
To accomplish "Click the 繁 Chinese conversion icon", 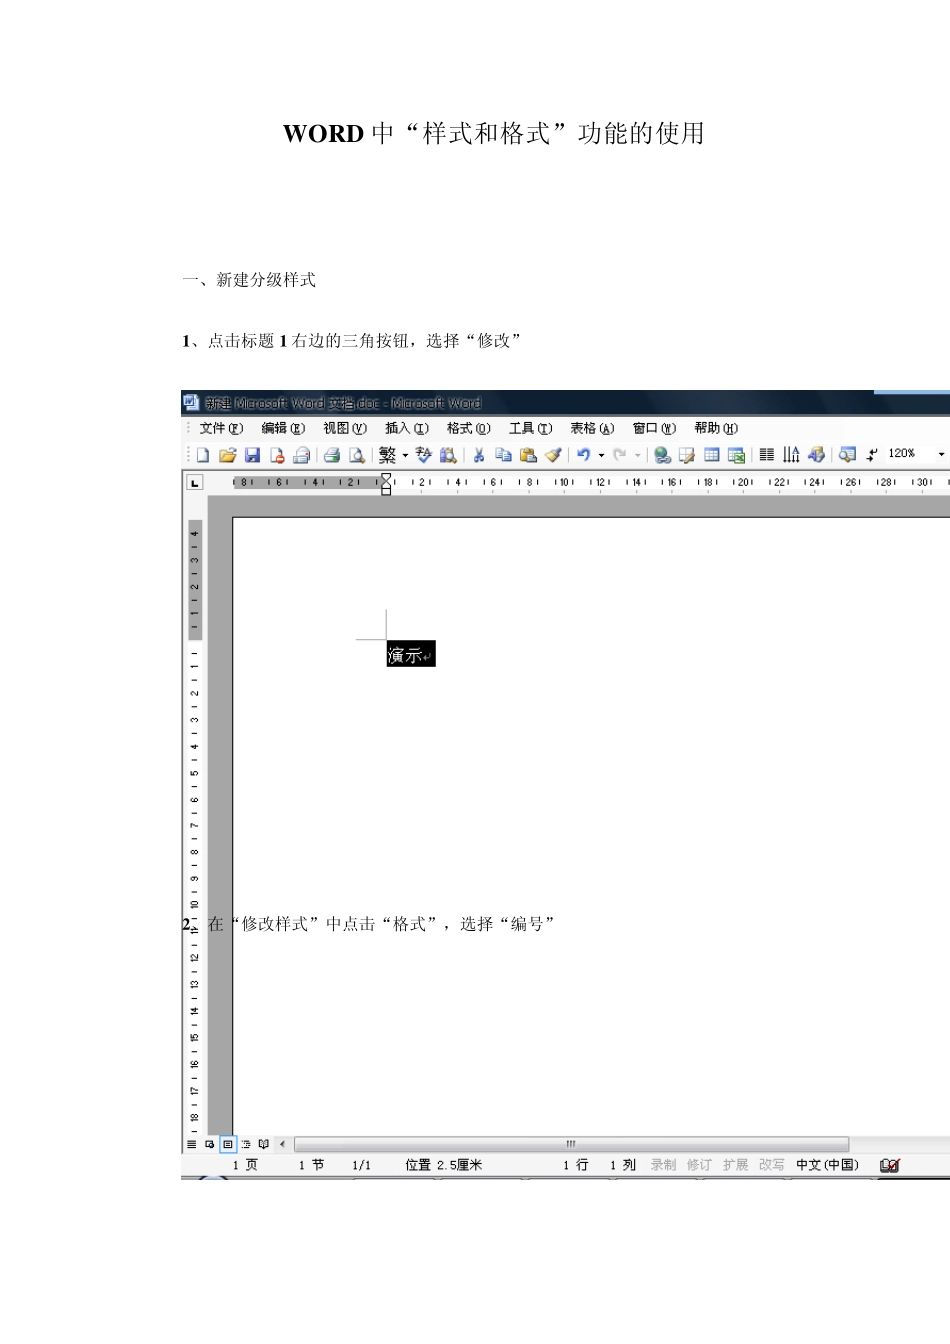I will (x=388, y=455).
